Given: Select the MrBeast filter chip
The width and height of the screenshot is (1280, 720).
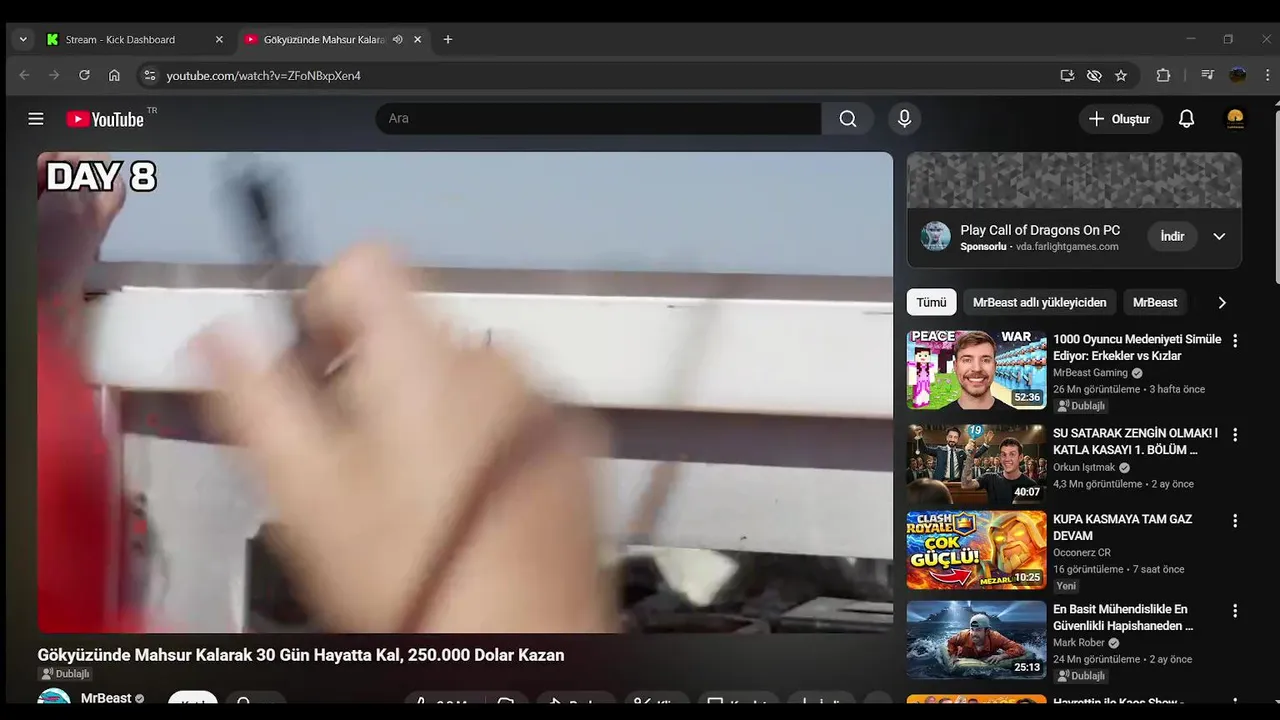Looking at the screenshot, I should (x=1155, y=303).
